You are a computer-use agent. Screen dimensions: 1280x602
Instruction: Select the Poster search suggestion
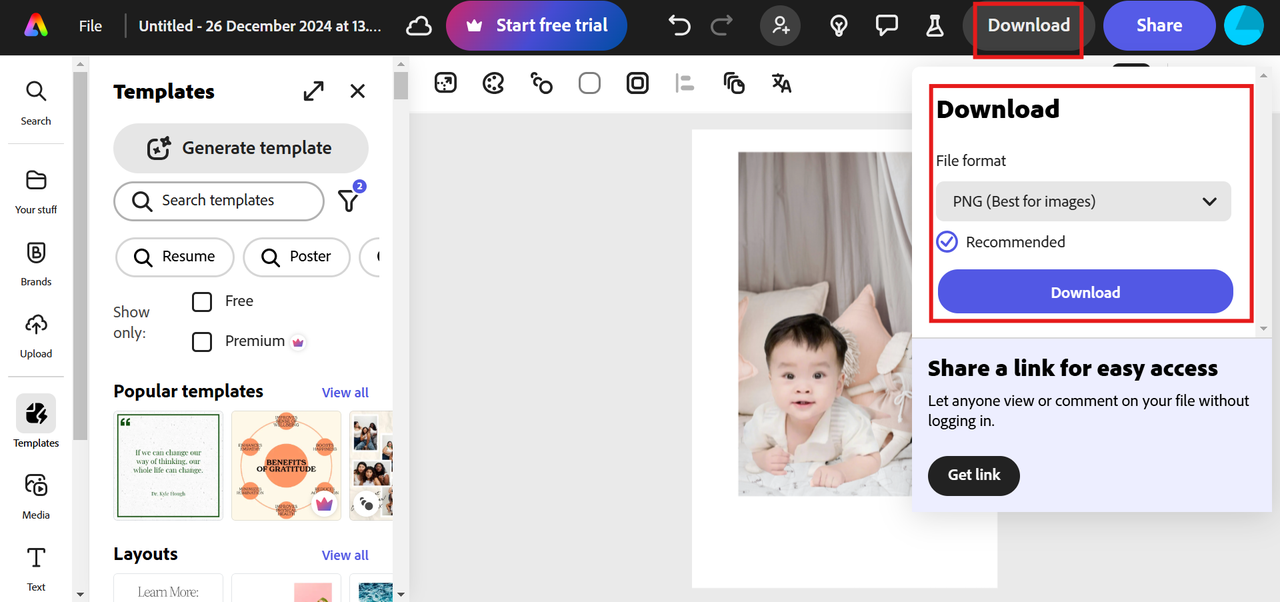(297, 257)
